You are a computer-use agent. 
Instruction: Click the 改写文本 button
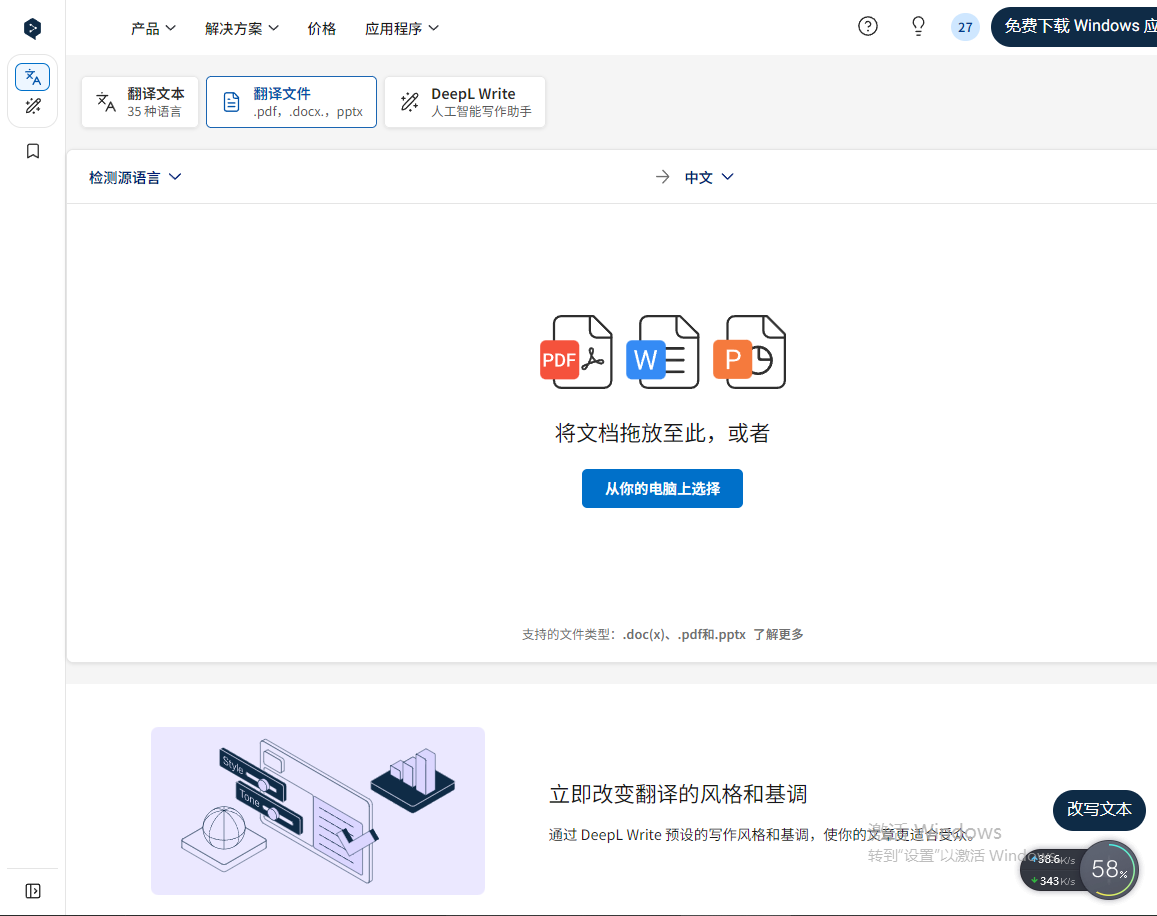coord(1099,810)
